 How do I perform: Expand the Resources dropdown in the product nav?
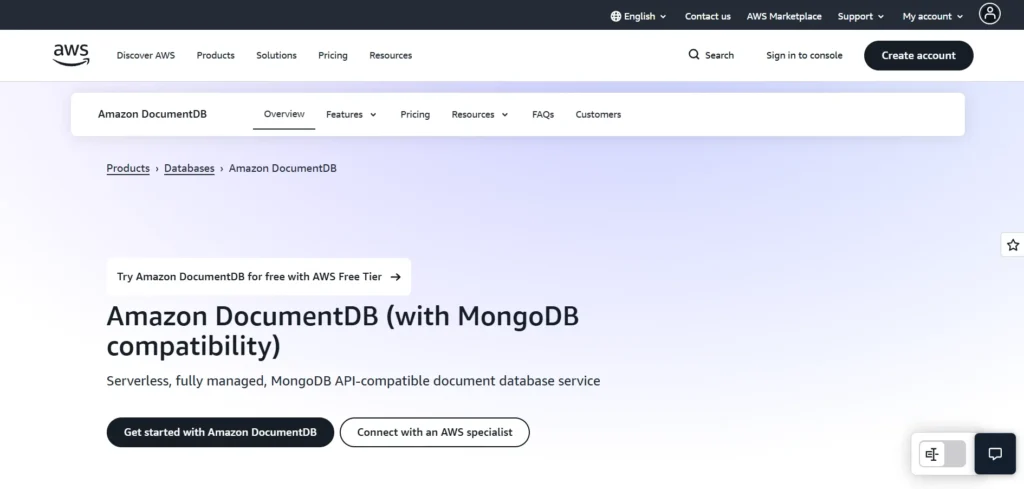[x=480, y=114]
